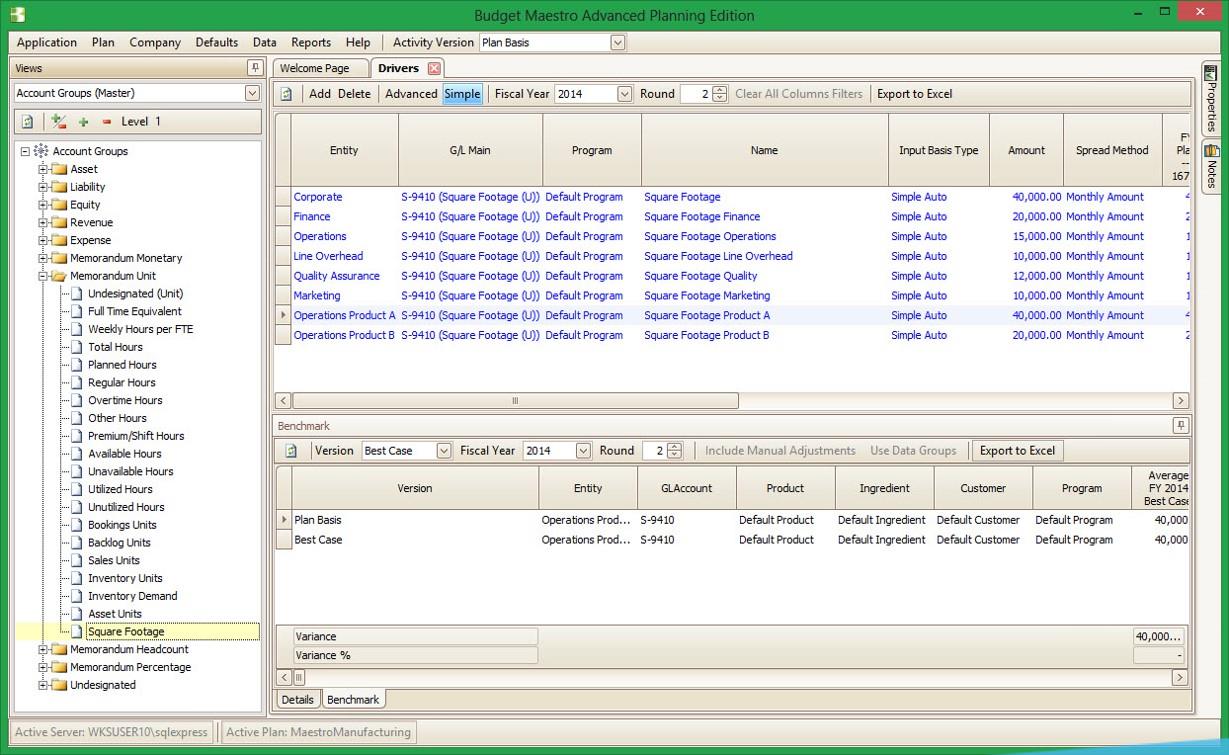The width and height of the screenshot is (1229, 755).
Task: Open the Benchmark Version dropdown
Action: pos(444,451)
